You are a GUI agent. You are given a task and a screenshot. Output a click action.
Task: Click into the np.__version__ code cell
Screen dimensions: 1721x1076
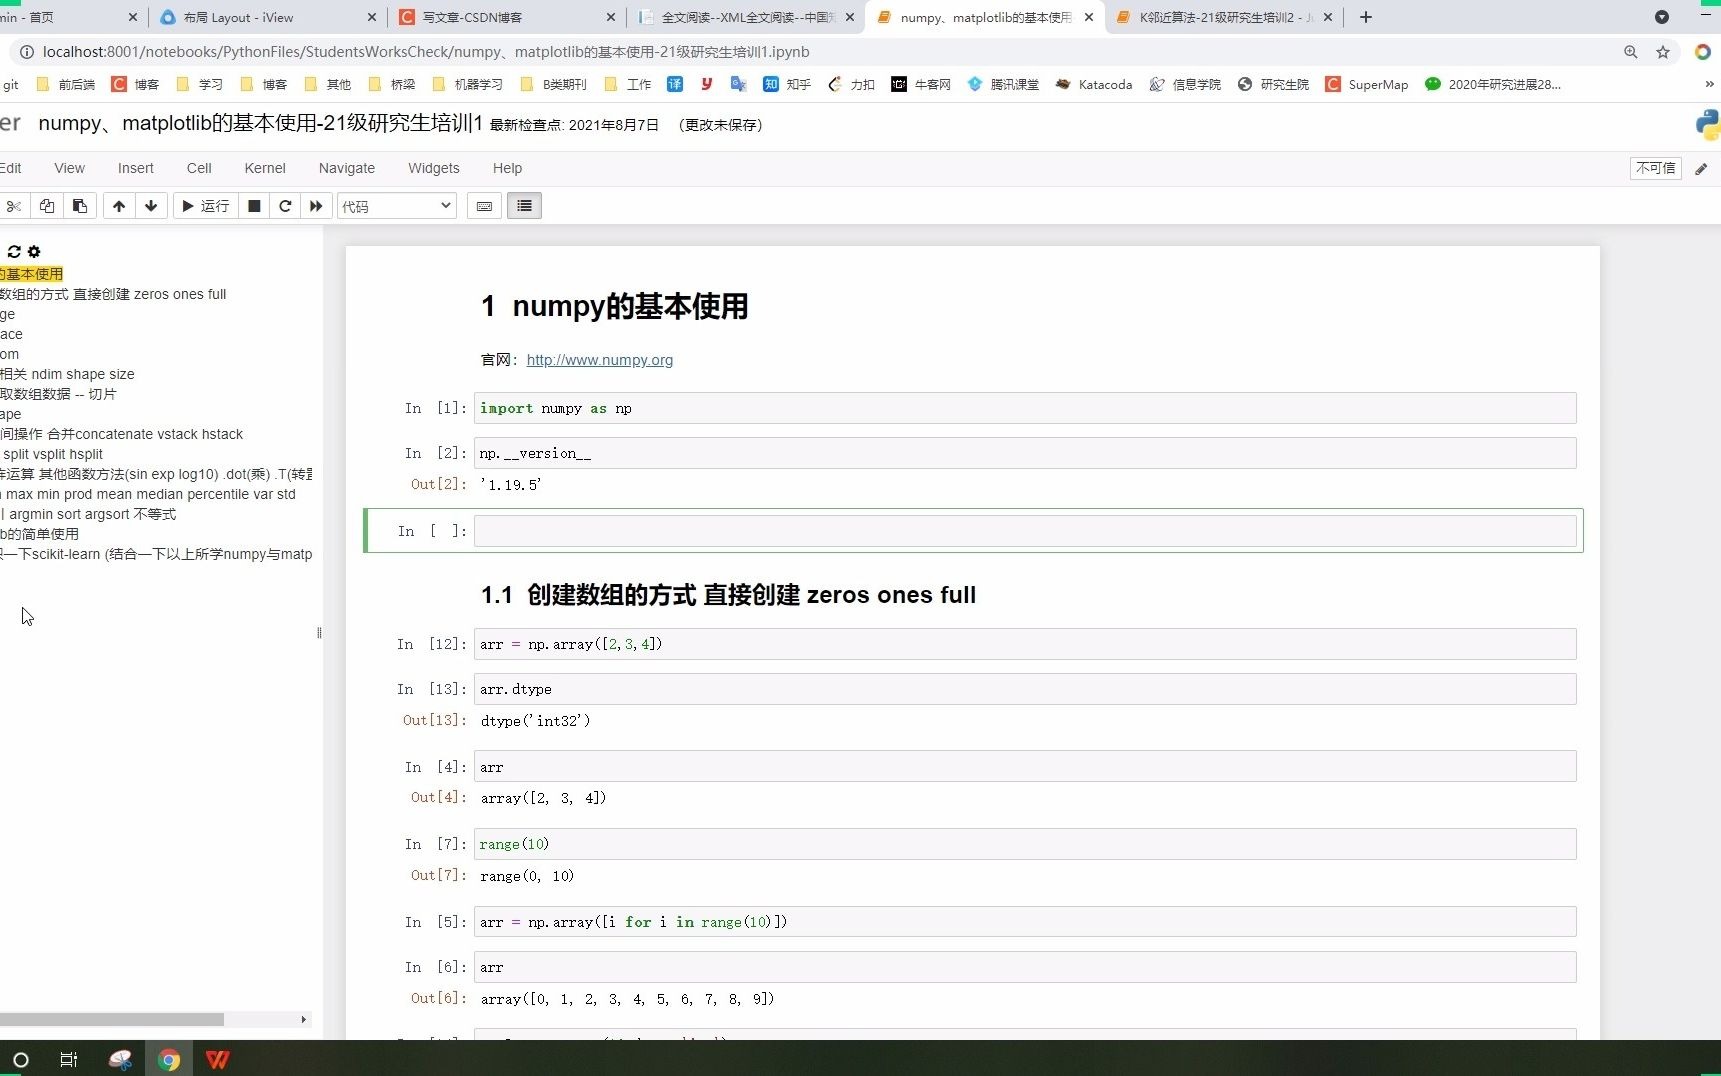1025,453
